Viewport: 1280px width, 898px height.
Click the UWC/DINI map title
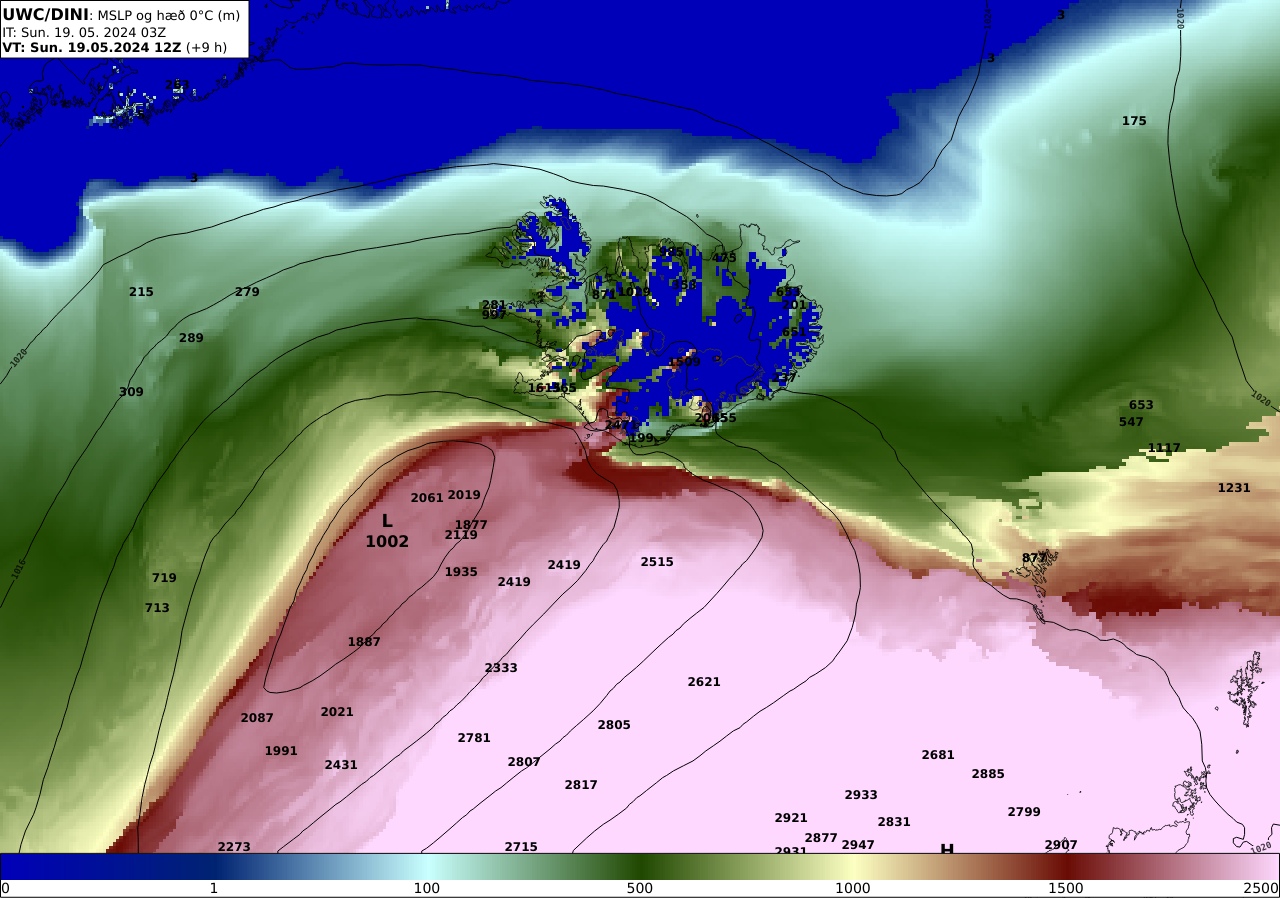(x=45, y=15)
